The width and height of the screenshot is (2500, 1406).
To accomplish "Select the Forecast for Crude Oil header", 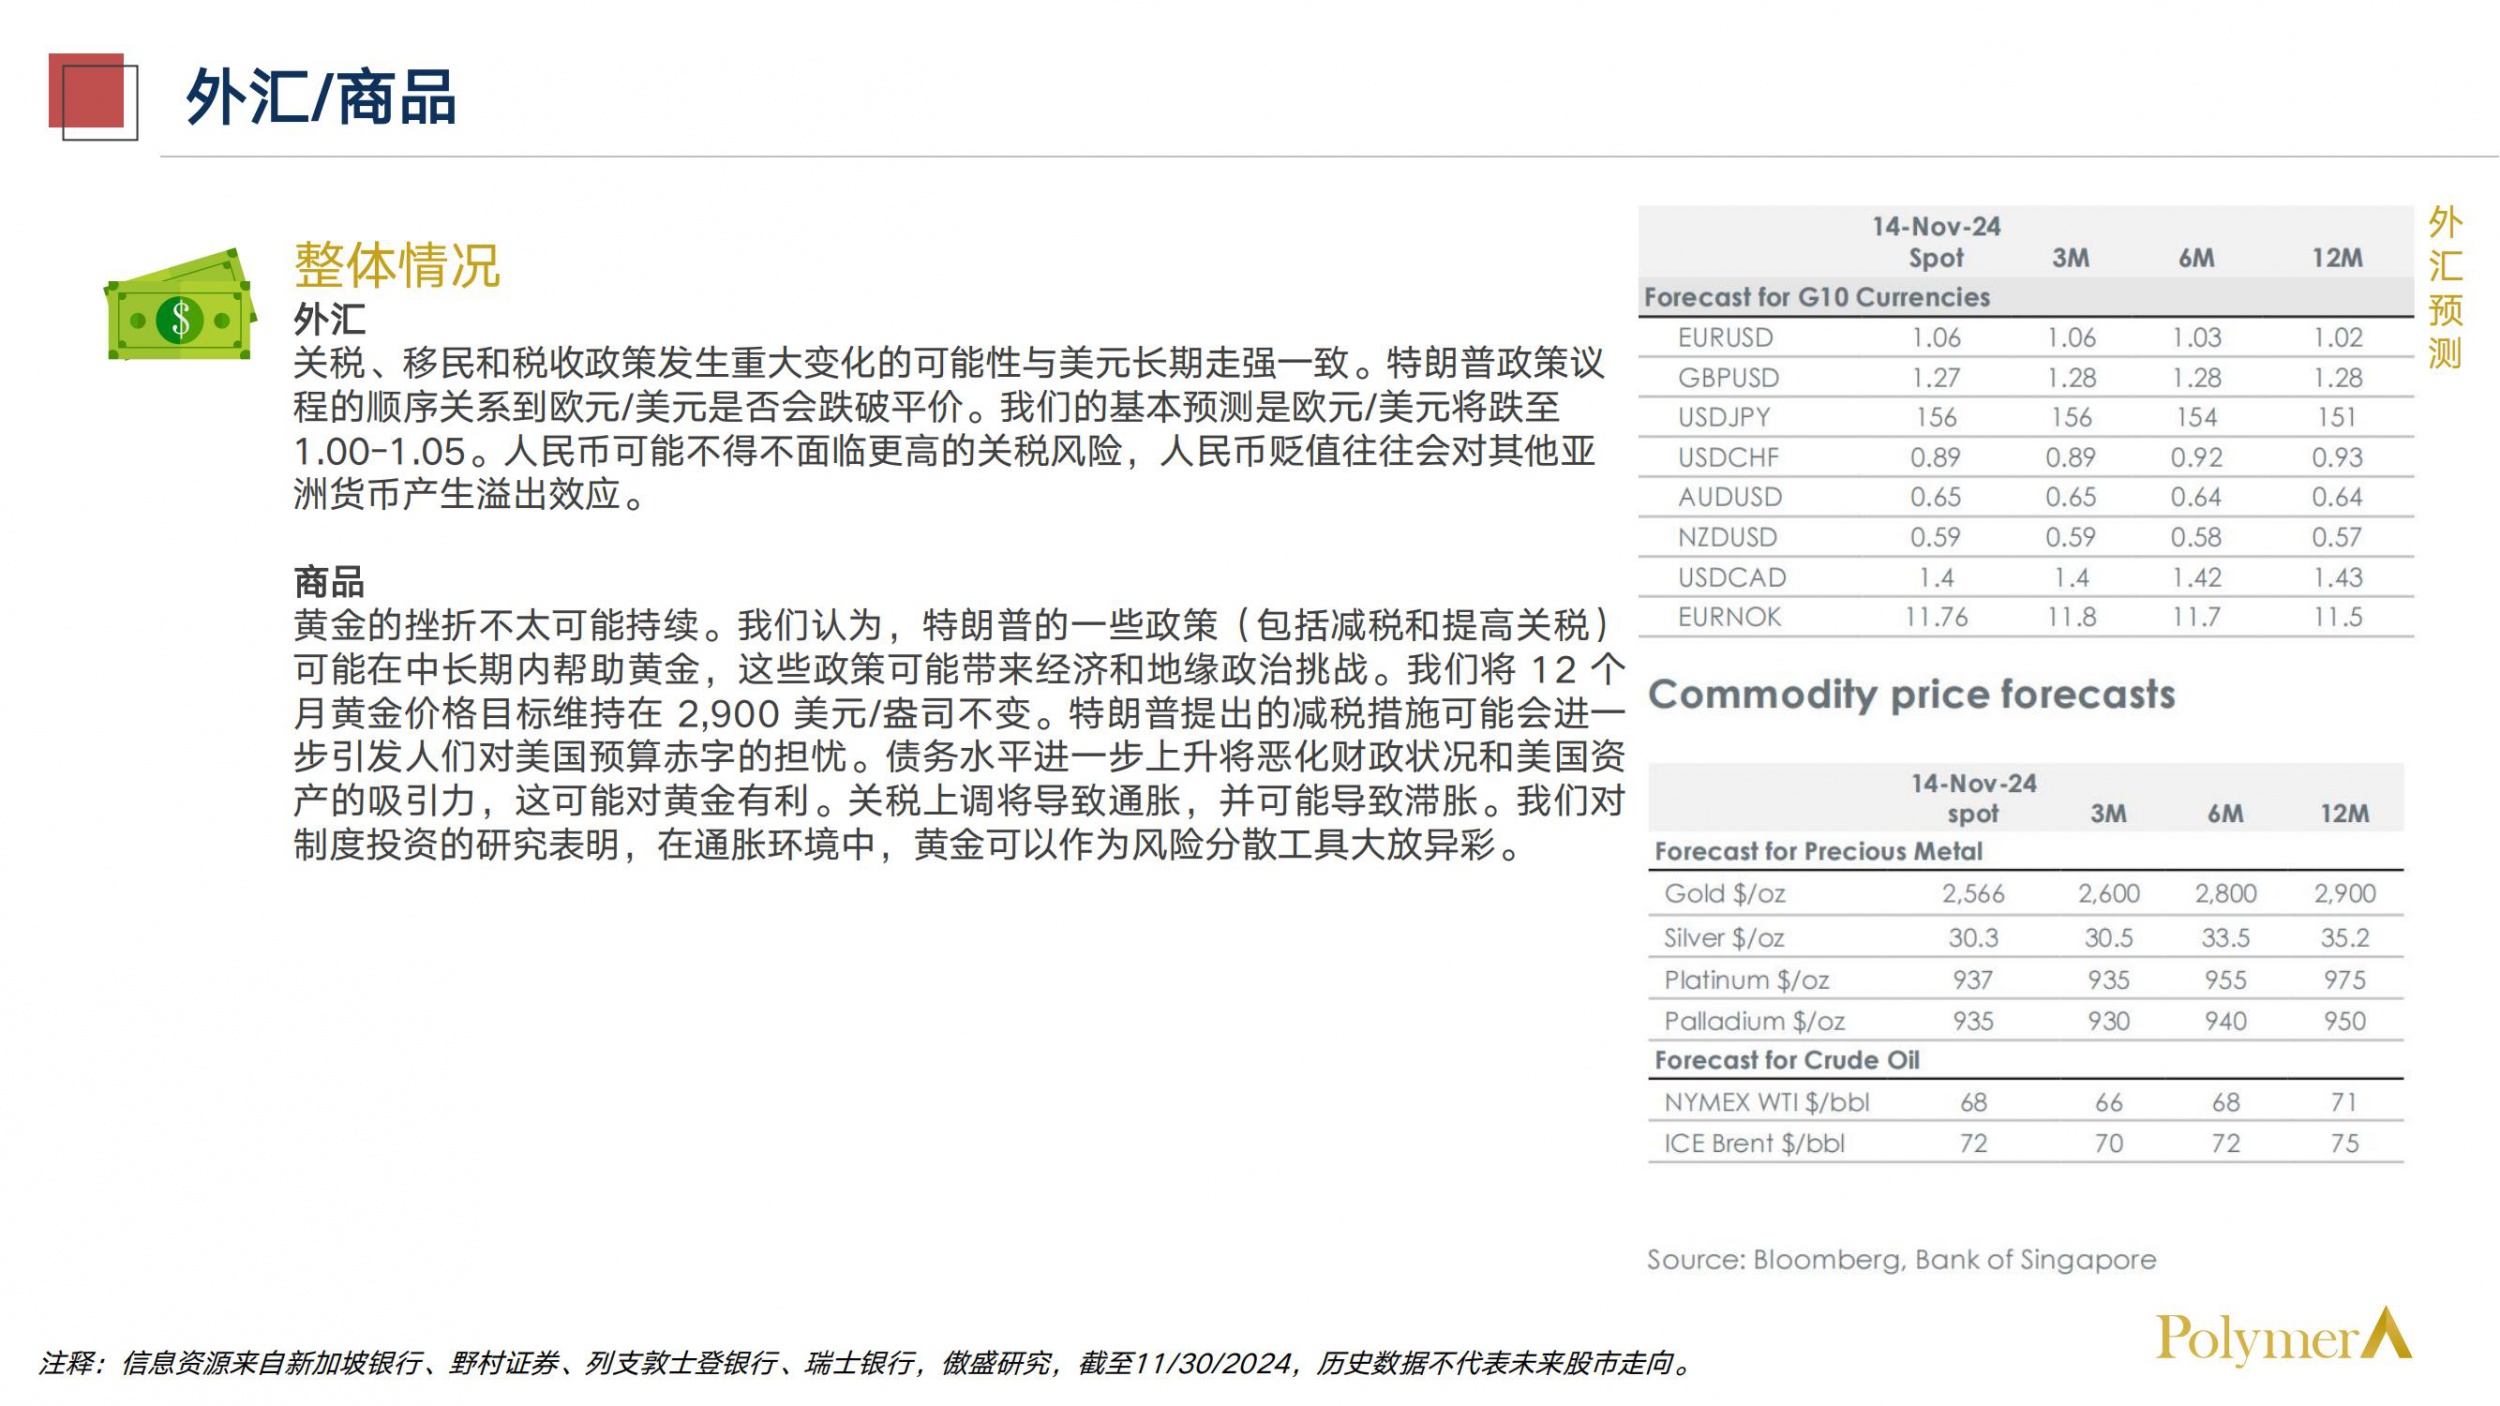I will (x=1786, y=1060).
